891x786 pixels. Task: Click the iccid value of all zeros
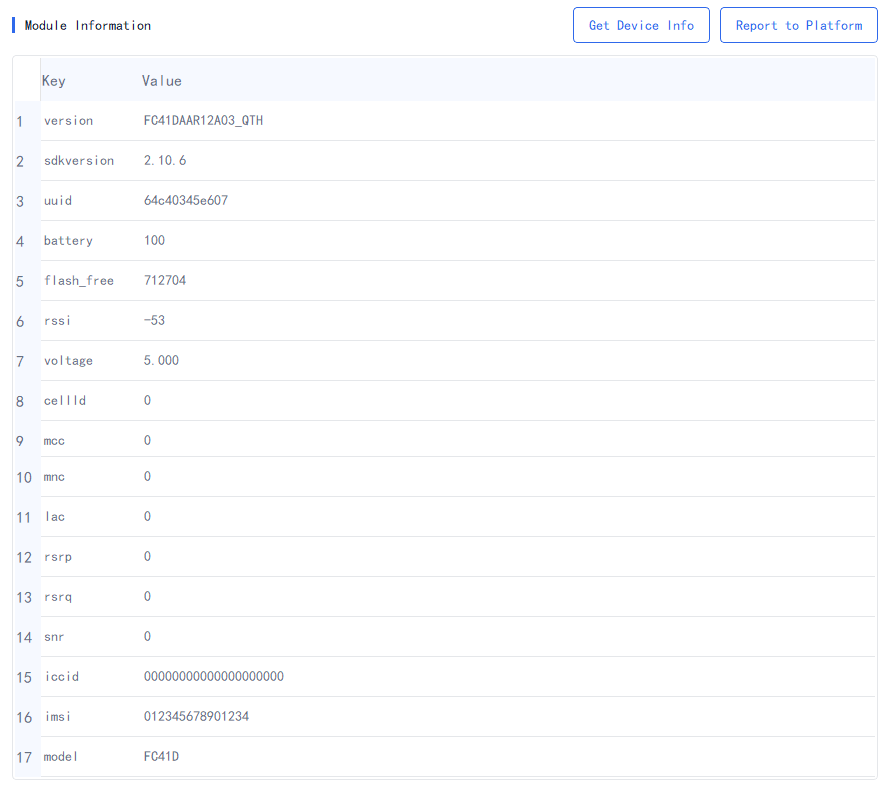coord(214,676)
